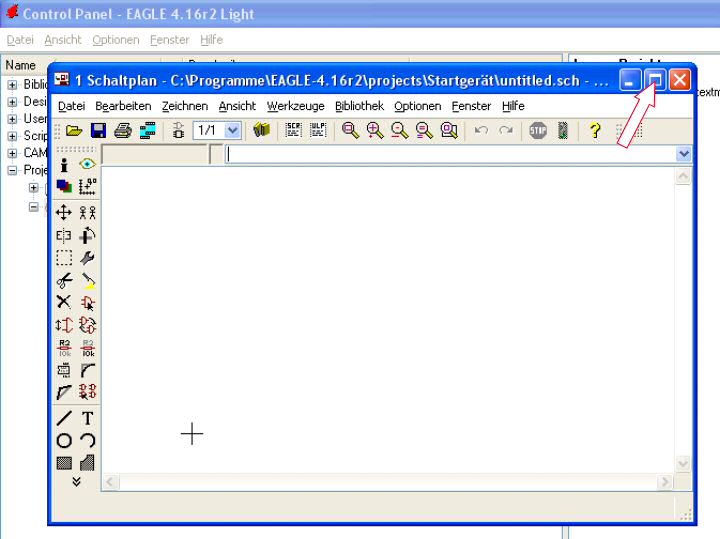Open the command line history dropdown
This screenshot has height=539, width=720.
click(684, 154)
